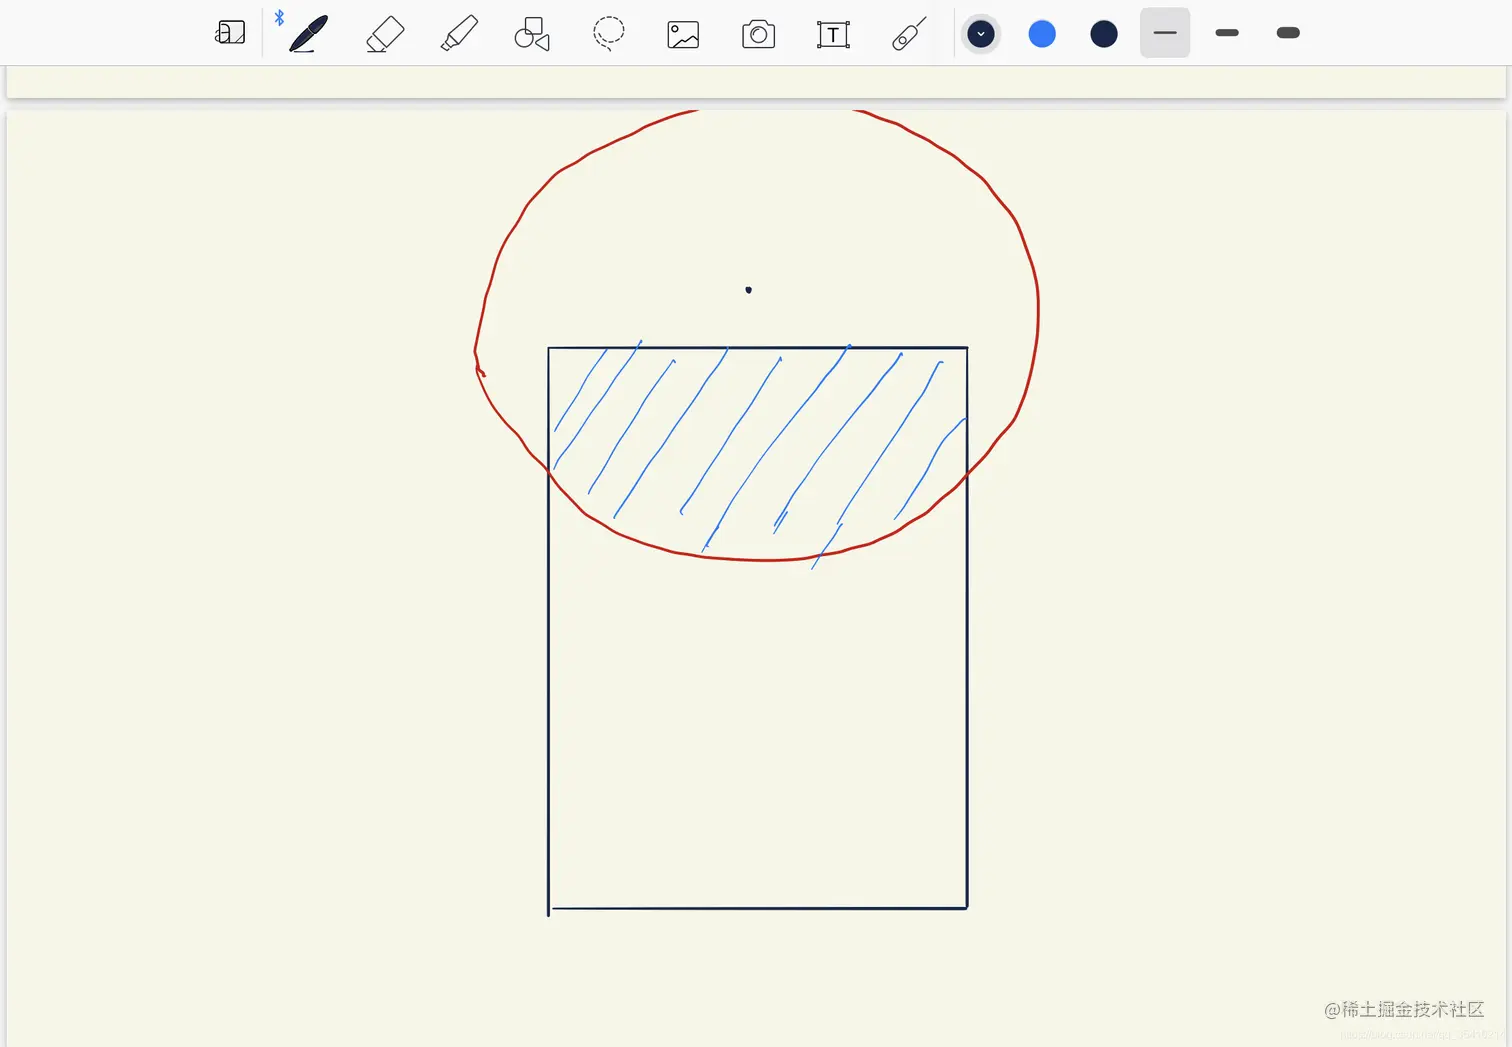Click the watermark text at bottom right
This screenshot has width=1512, height=1047.
point(1404,1011)
